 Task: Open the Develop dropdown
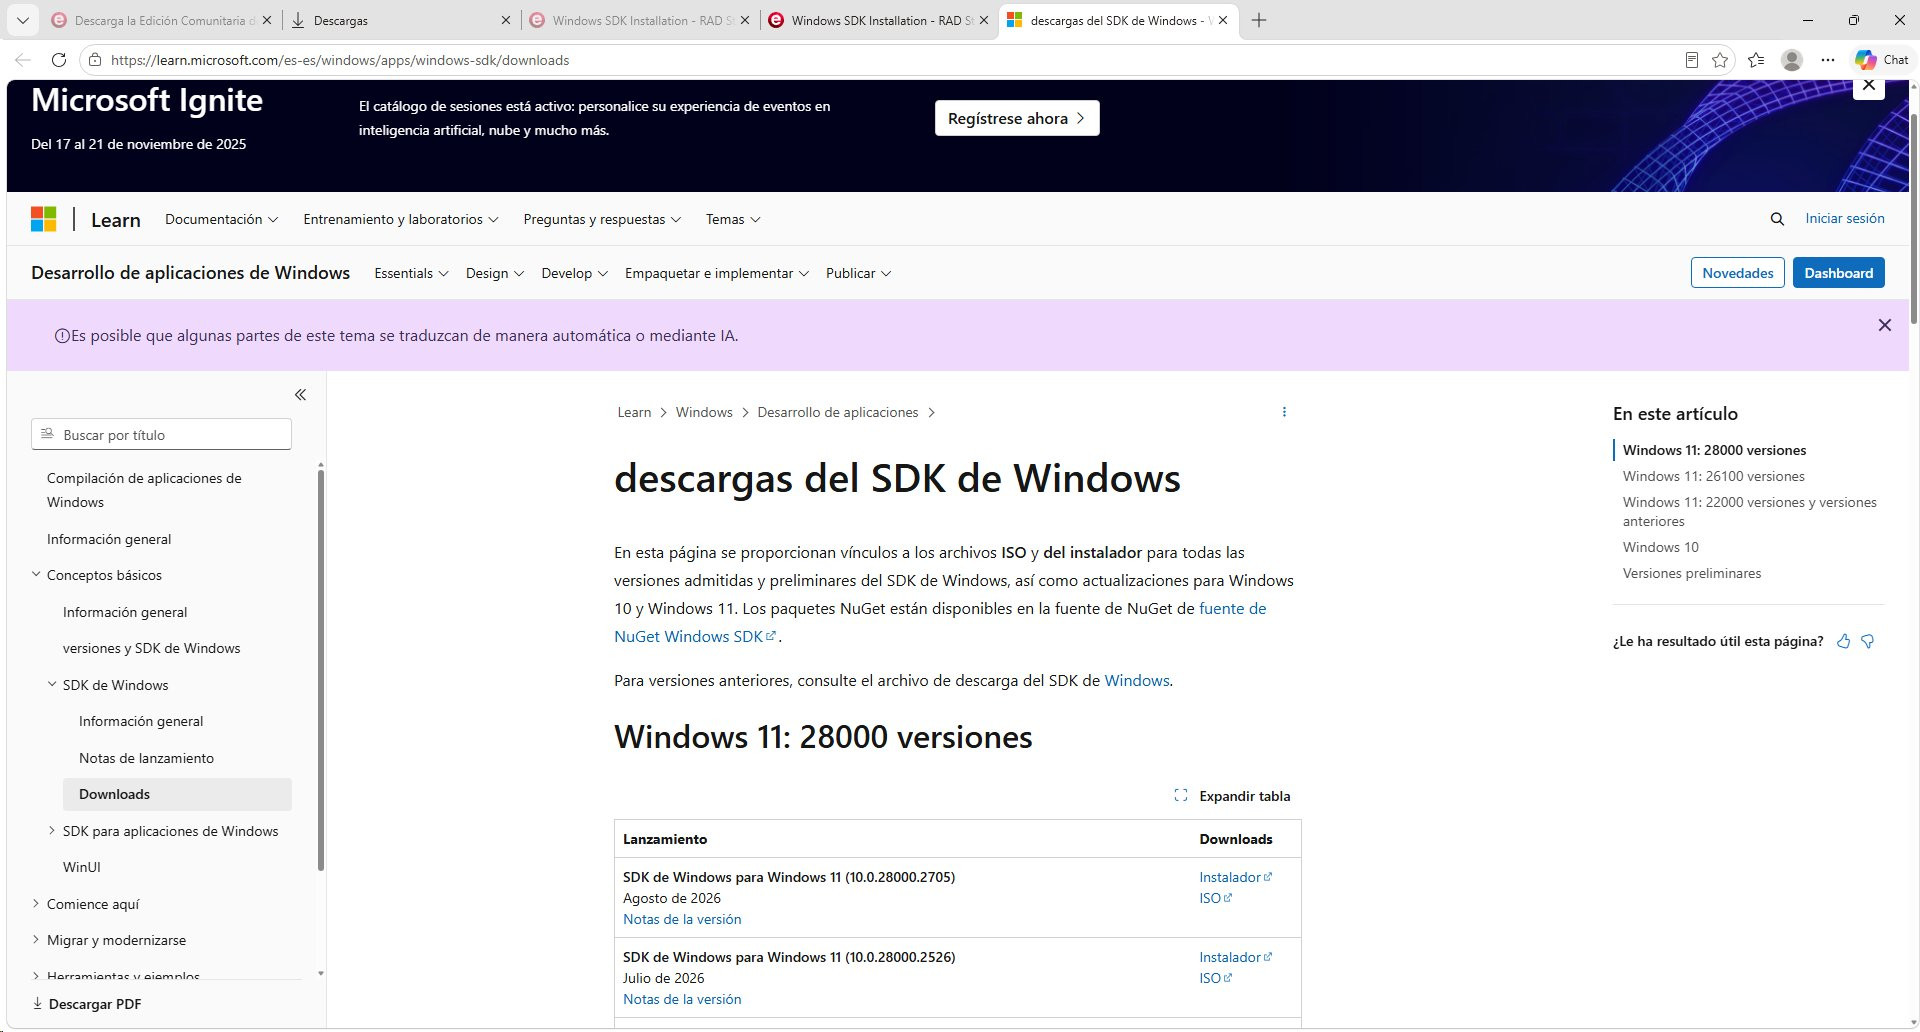click(574, 273)
